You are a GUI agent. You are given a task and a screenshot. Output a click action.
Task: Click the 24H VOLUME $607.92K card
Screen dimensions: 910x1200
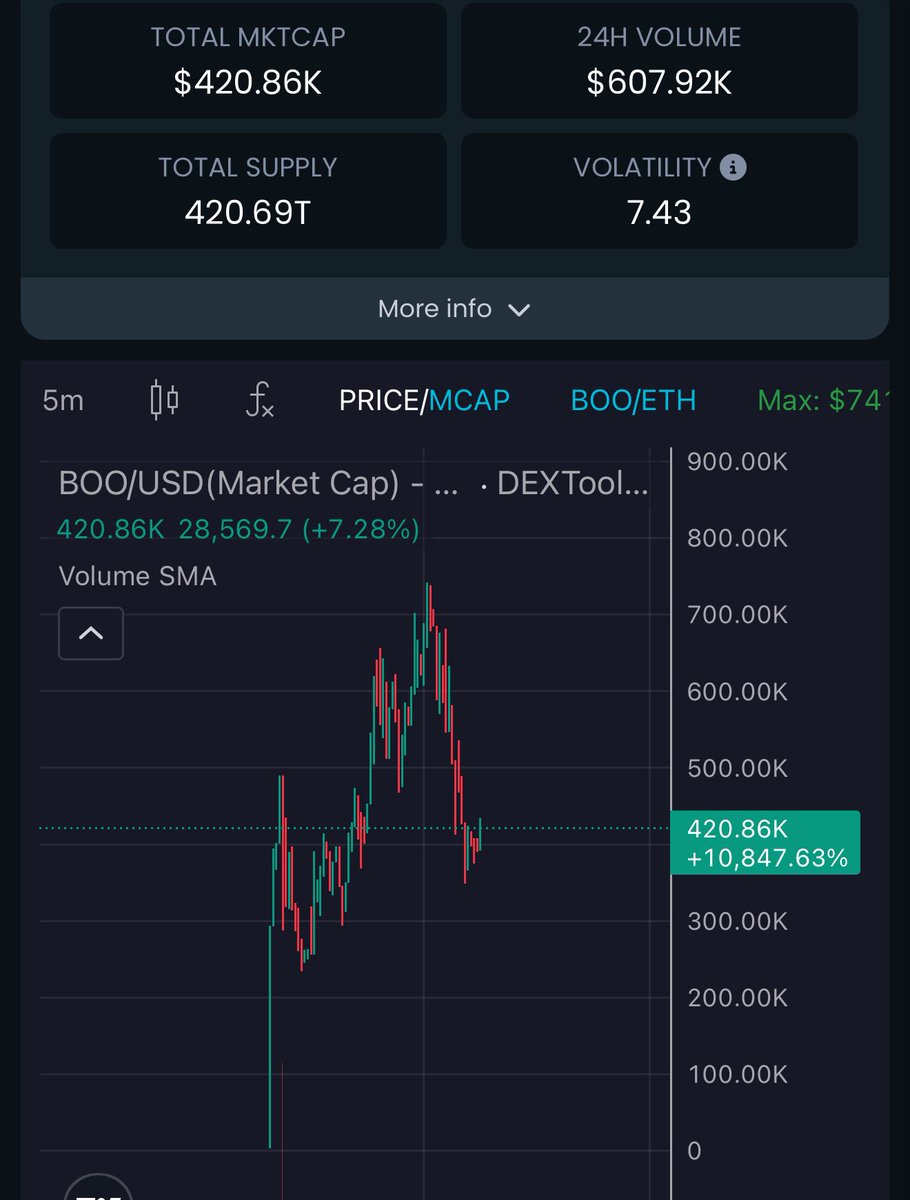pos(659,60)
